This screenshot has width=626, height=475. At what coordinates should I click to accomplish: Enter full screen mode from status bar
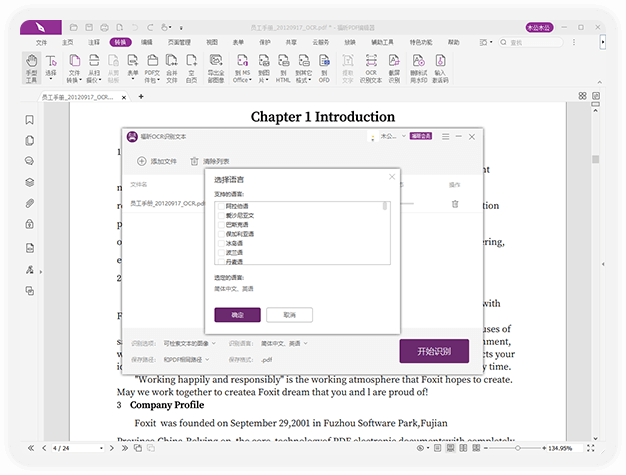click(590, 448)
